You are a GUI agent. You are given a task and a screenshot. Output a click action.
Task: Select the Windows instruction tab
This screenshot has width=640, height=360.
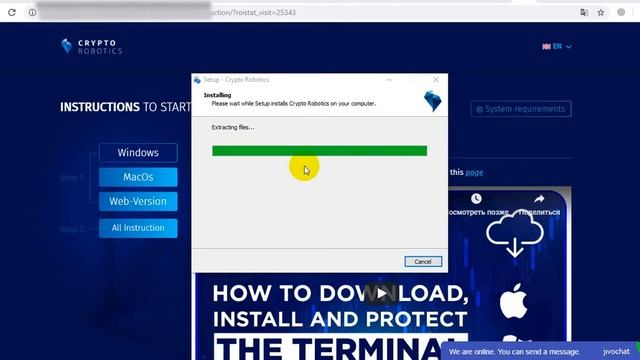click(x=138, y=153)
